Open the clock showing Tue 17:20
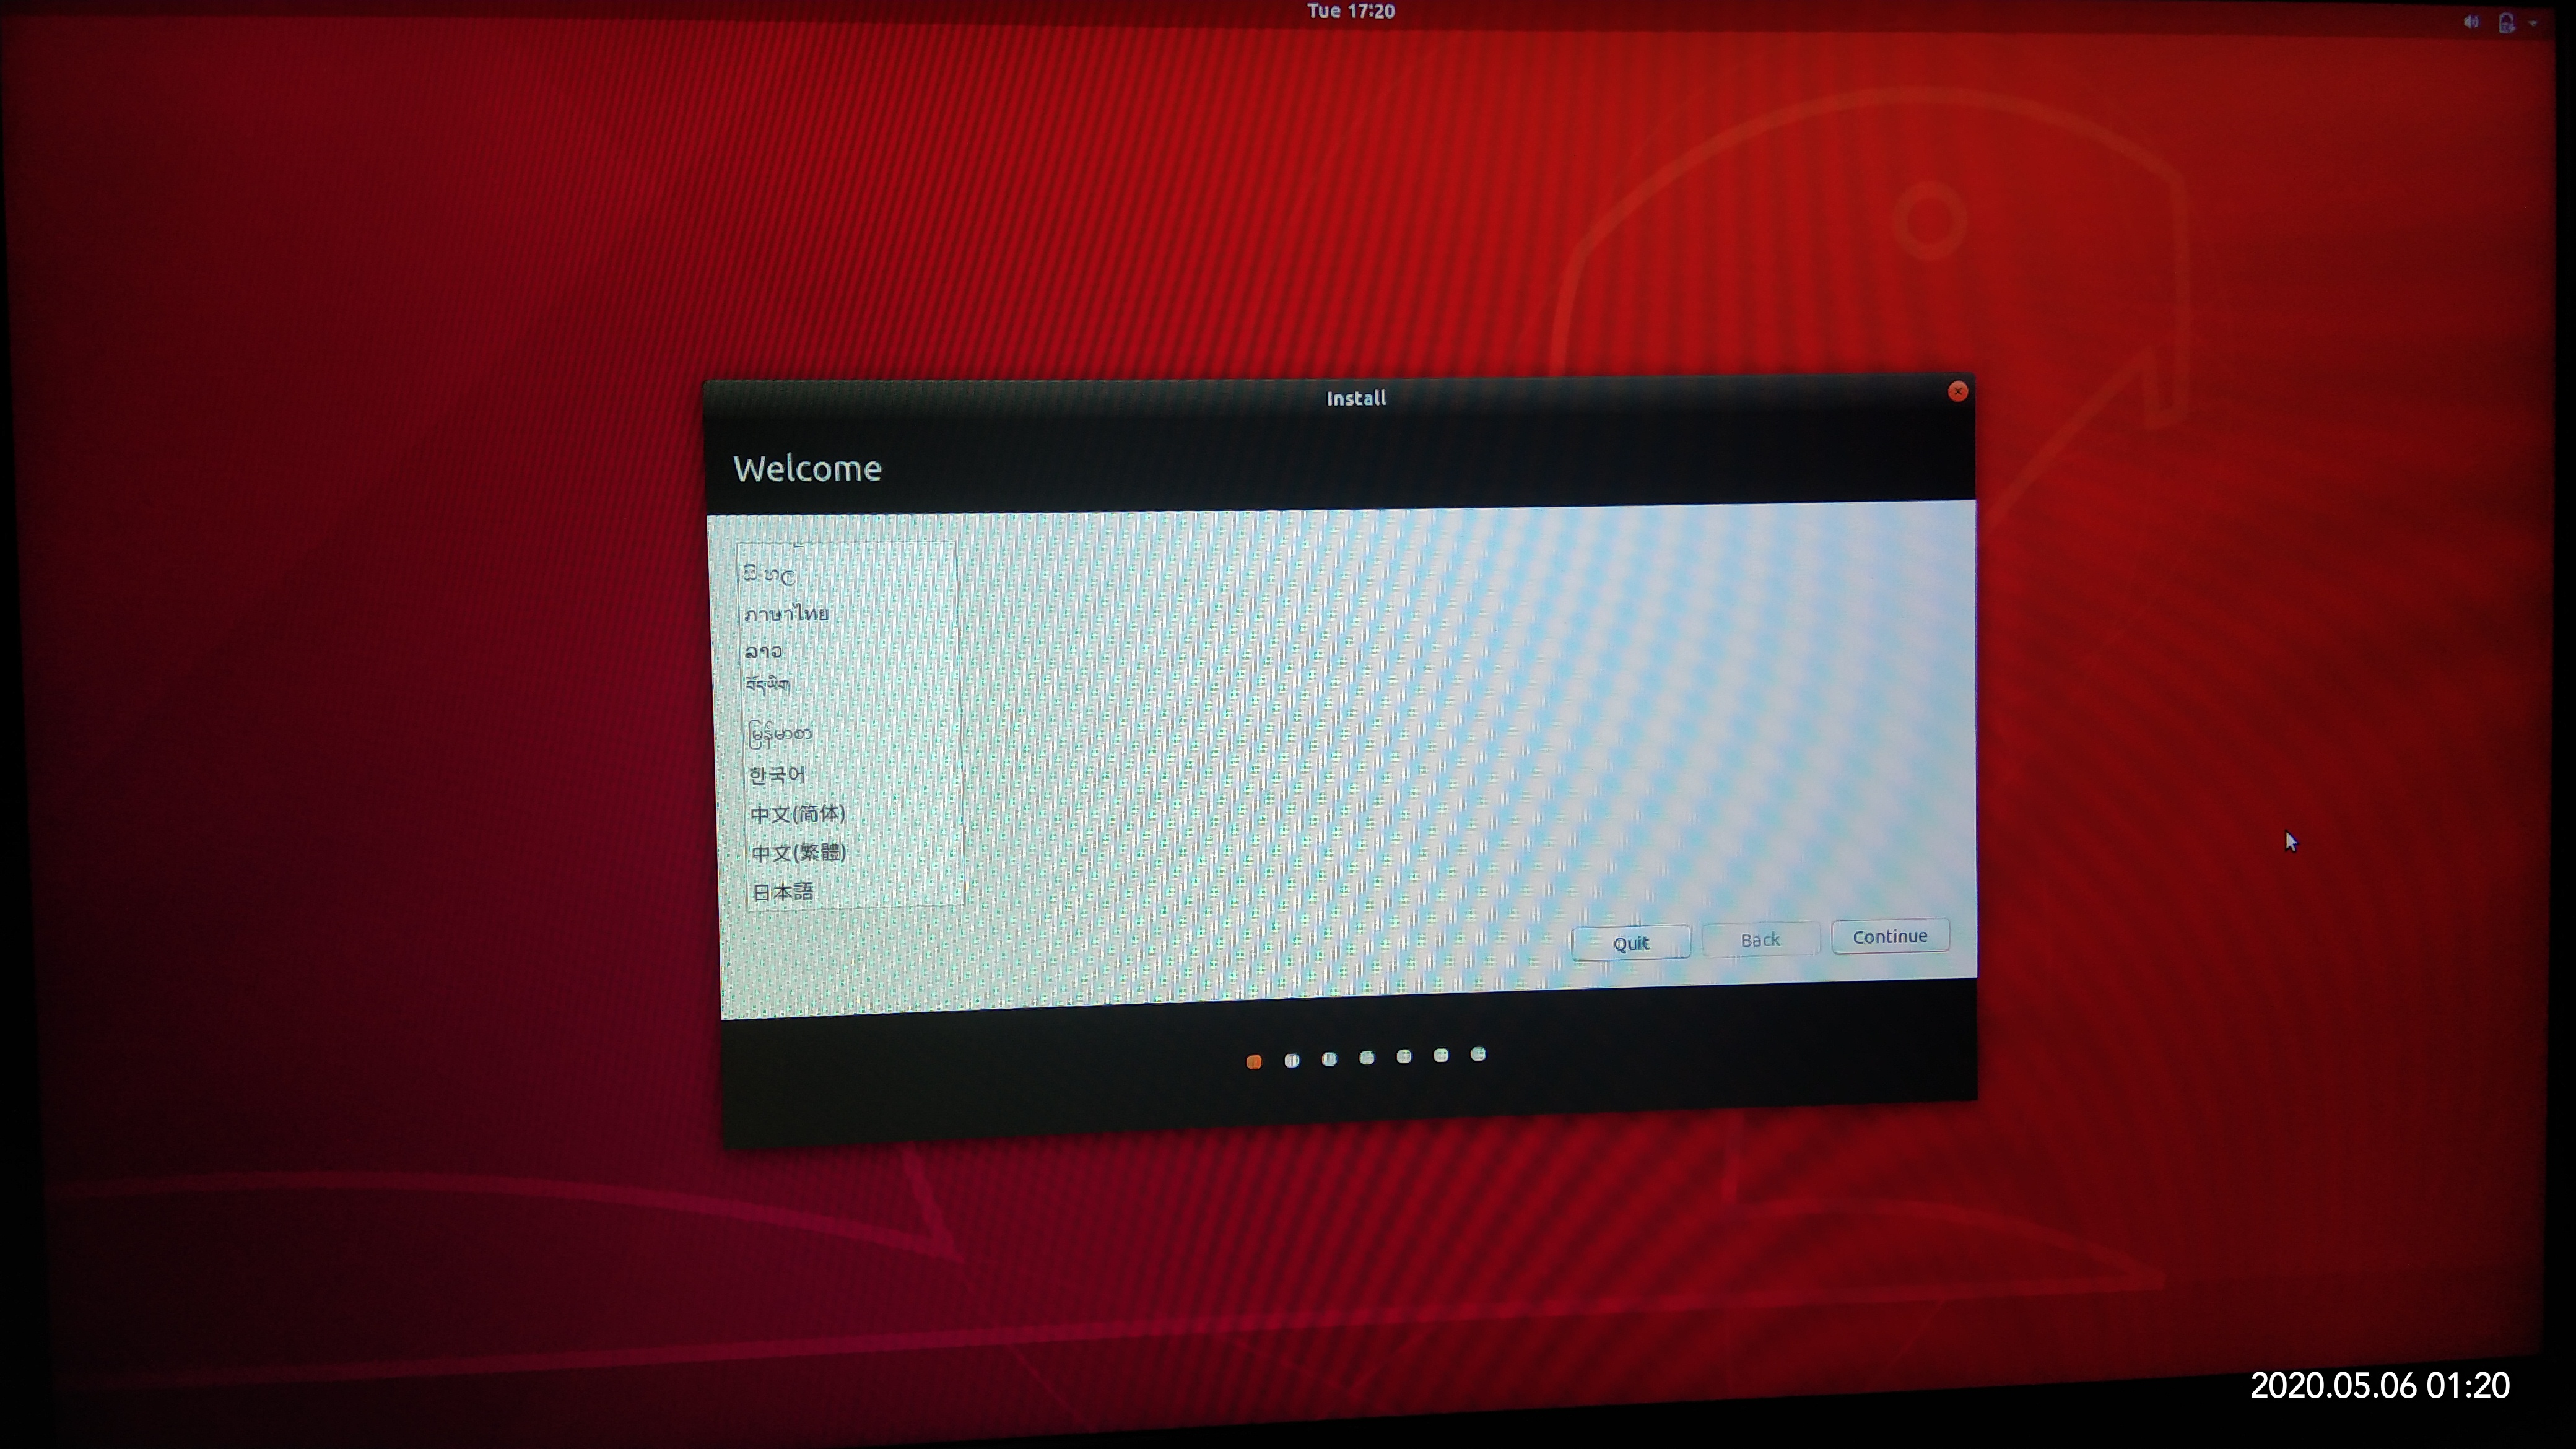Screen dimensions: 2576x1449 click(1350, 11)
